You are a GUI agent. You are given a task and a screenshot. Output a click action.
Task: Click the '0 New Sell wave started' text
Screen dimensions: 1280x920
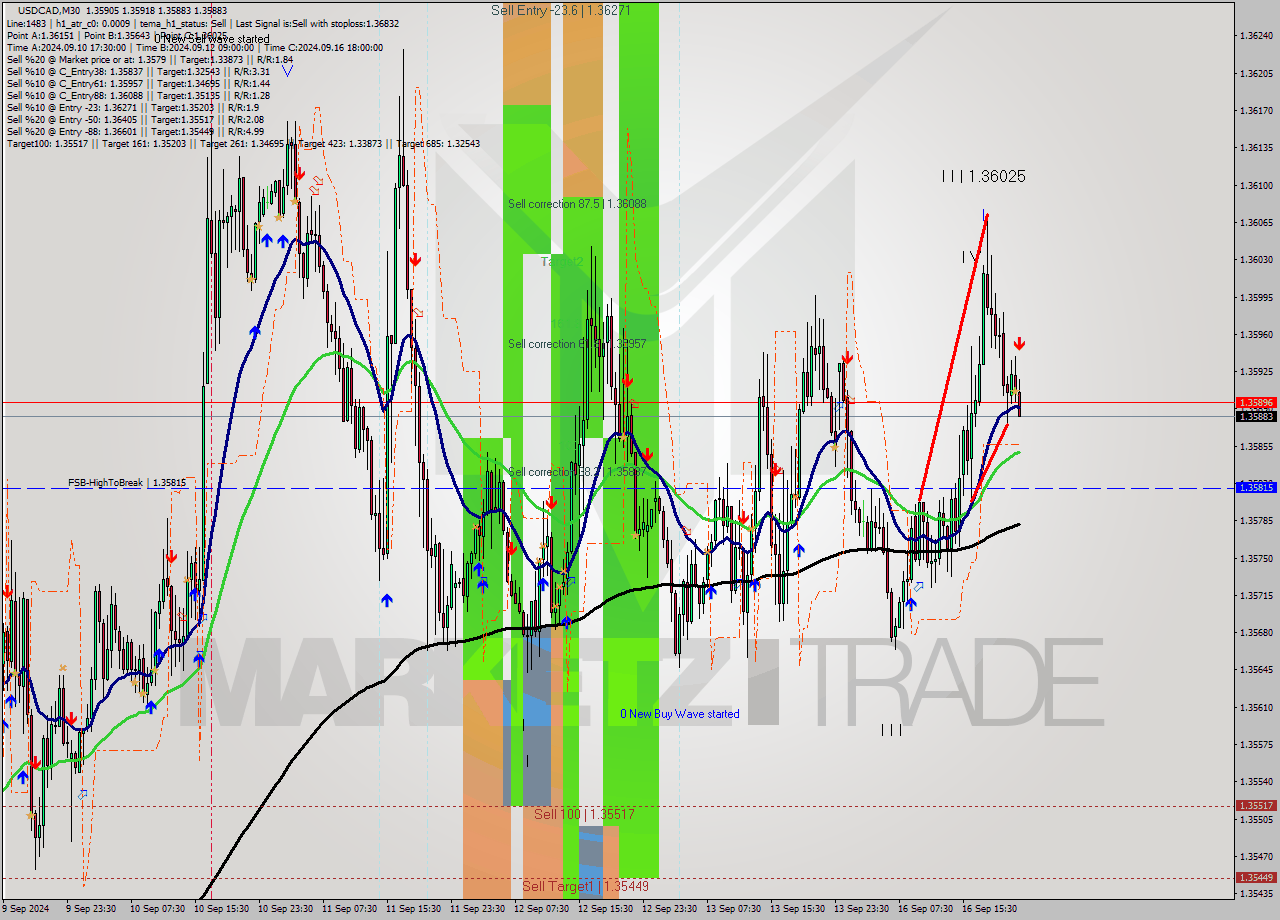point(211,39)
